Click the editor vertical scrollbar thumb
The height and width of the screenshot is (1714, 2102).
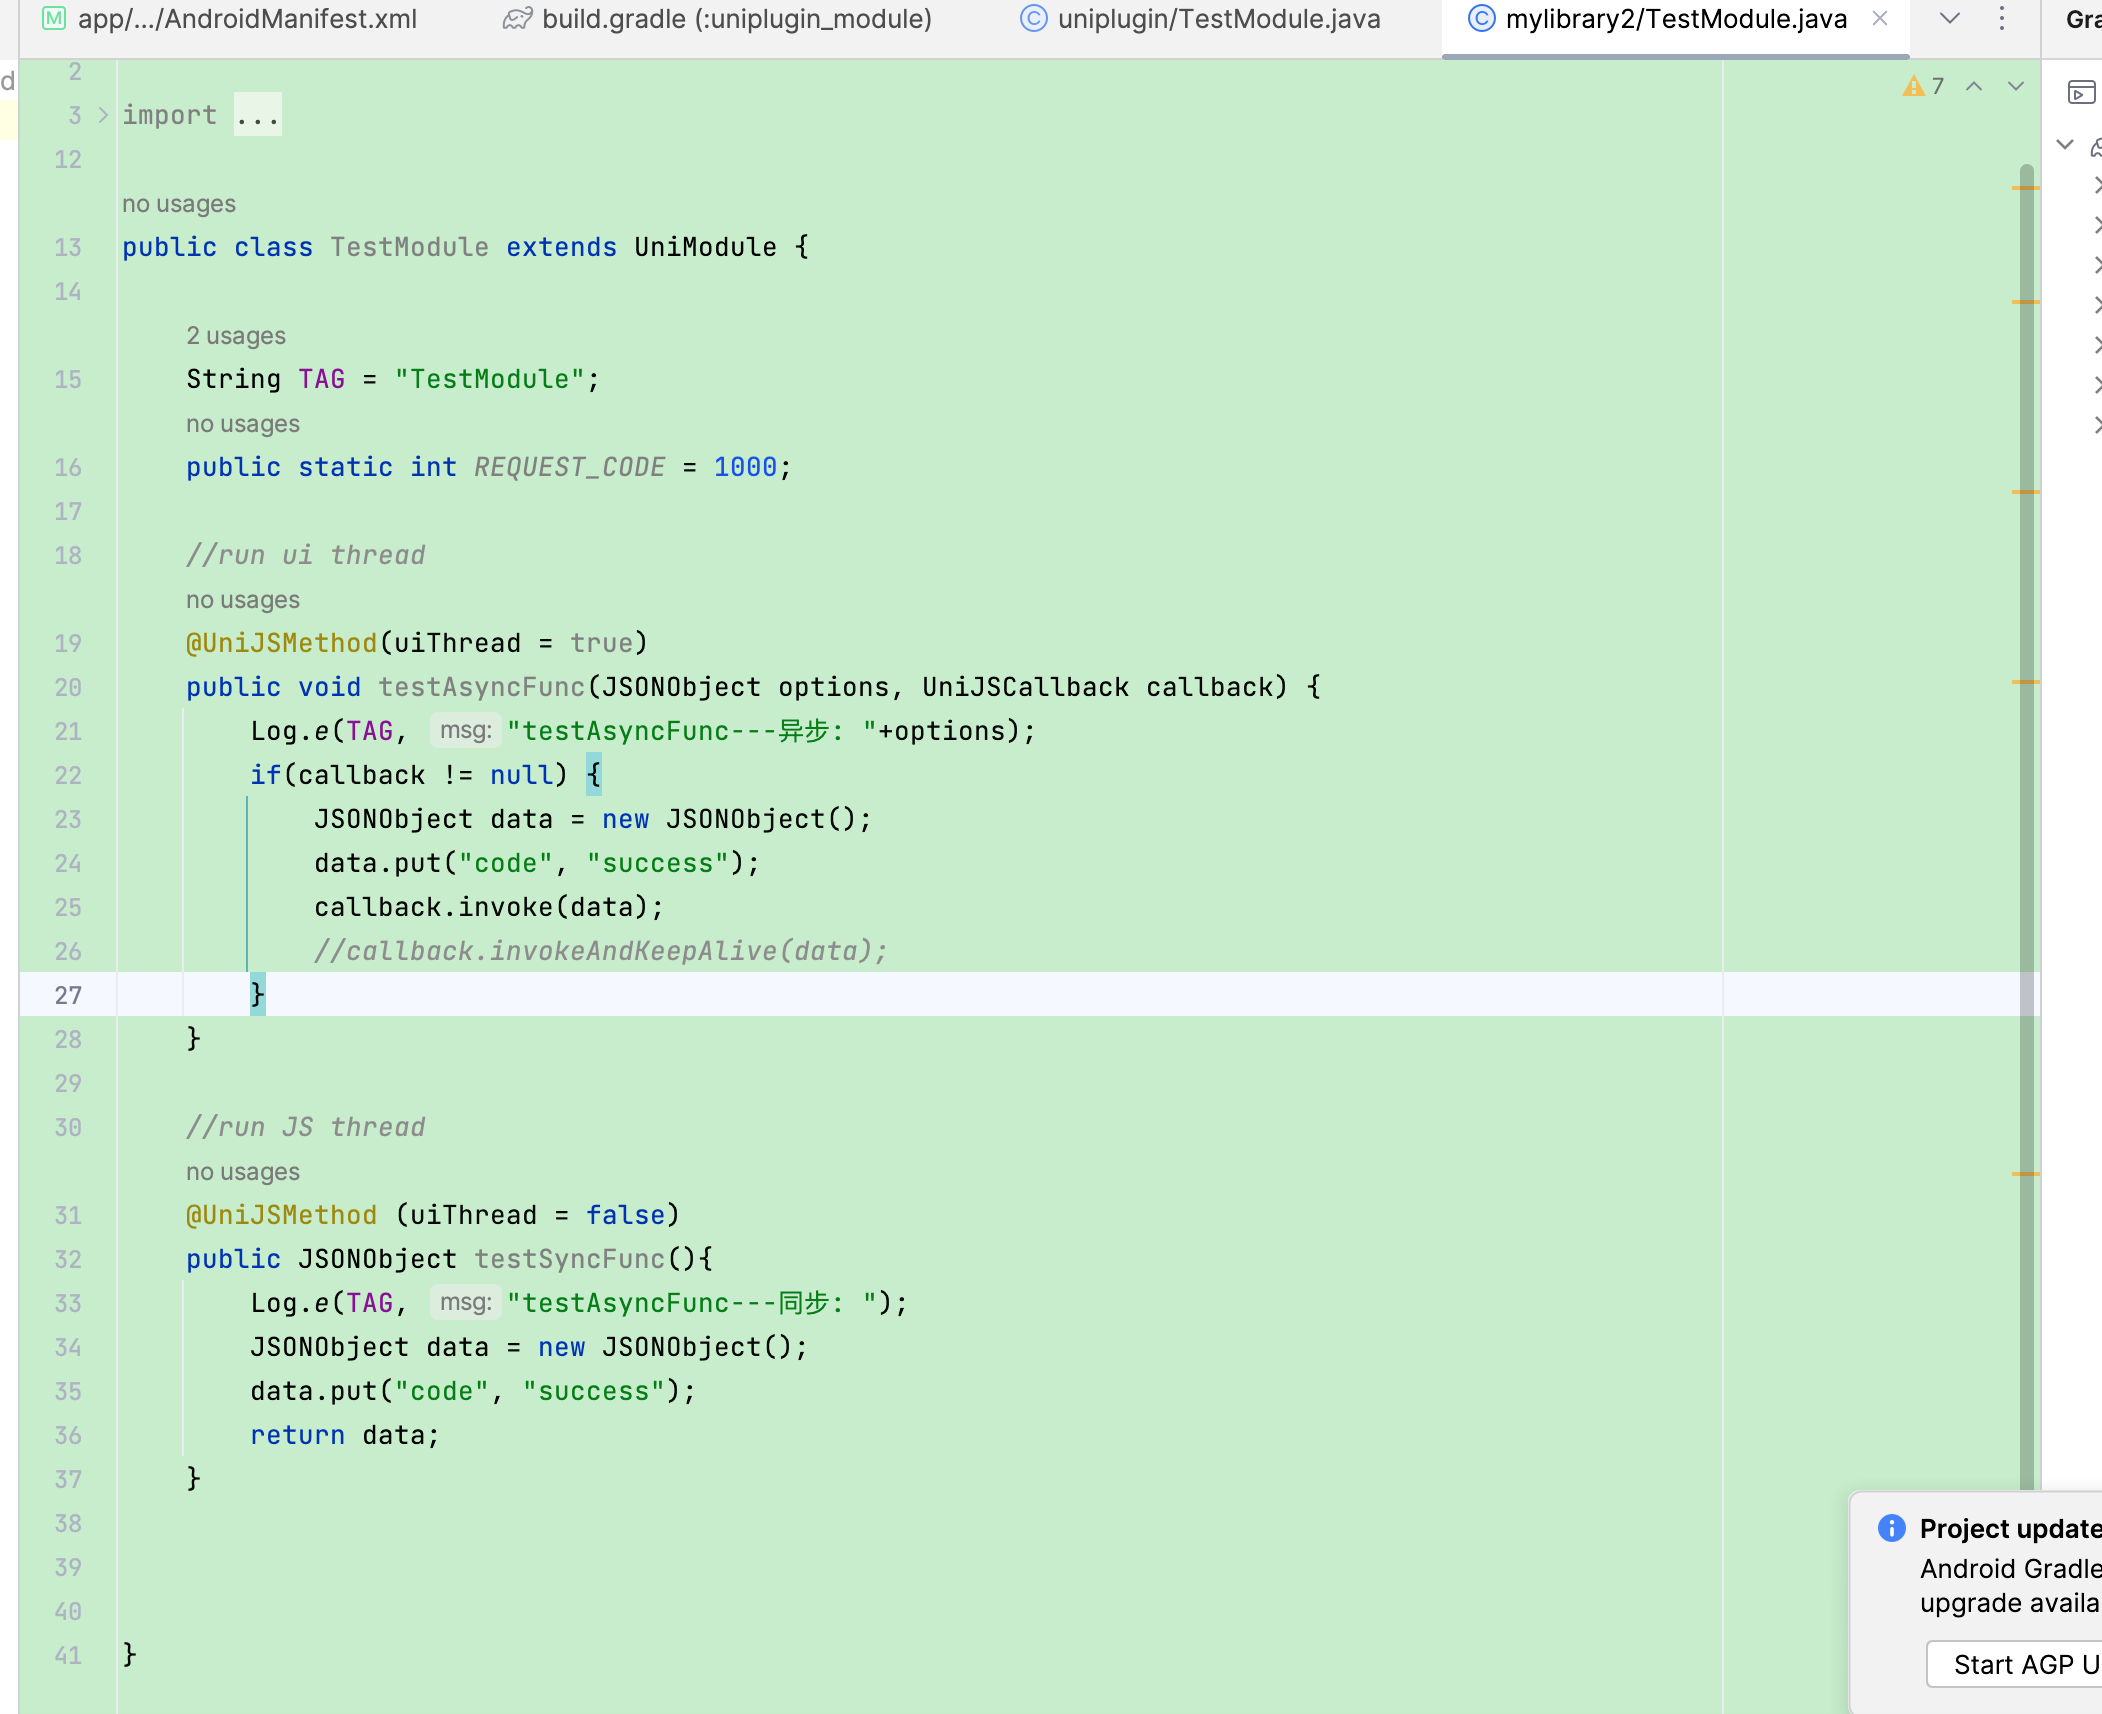tap(2027, 800)
